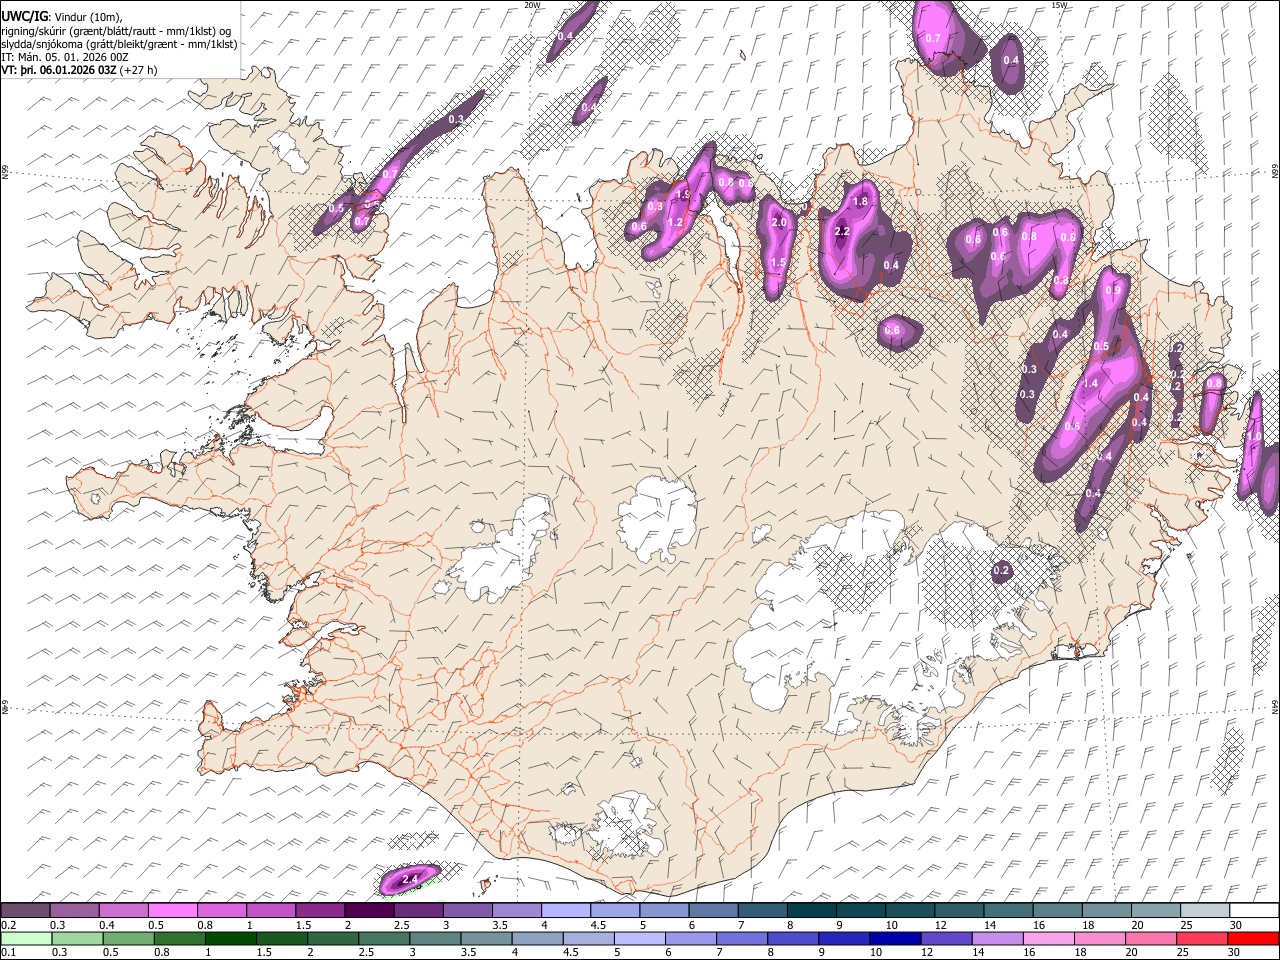Select the "IT: Mán. 05. 01. 2026 00Z" line
This screenshot has width=1280, height=960.
click(65, 58)
